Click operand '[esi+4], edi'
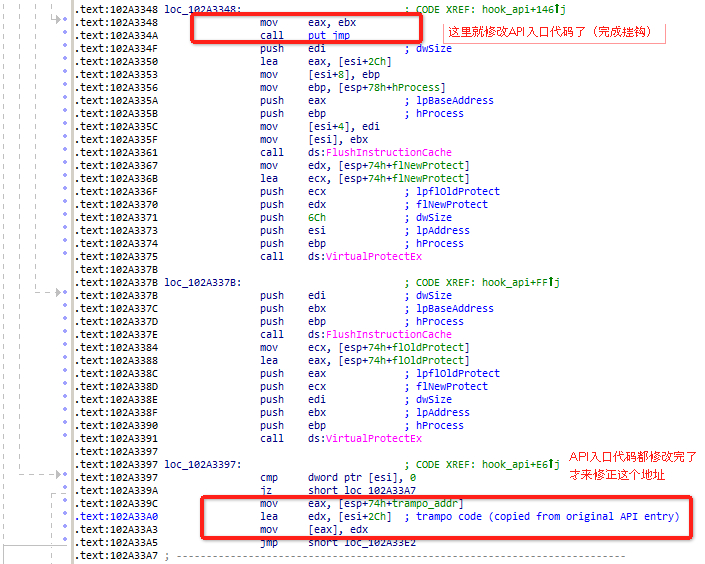This screenshot has height=564, width=705. point(344,127)
